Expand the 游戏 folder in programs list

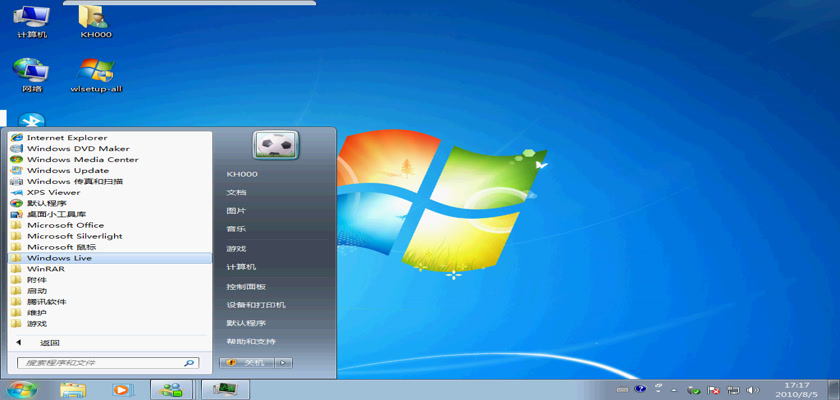110,324
